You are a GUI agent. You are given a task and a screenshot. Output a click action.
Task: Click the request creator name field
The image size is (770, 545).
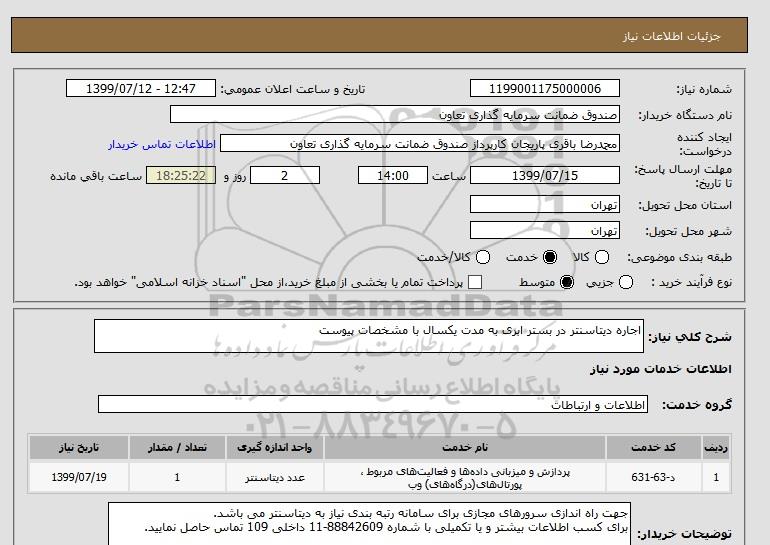pos(420,144)
